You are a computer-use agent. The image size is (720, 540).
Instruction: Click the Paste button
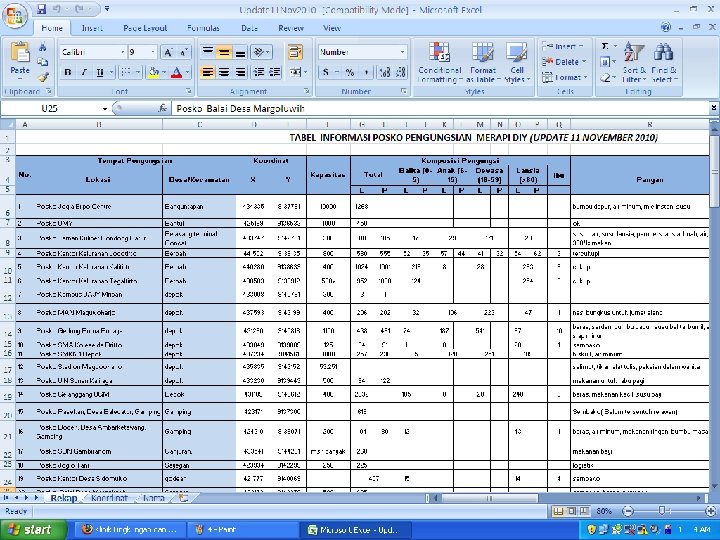(20, 59)
